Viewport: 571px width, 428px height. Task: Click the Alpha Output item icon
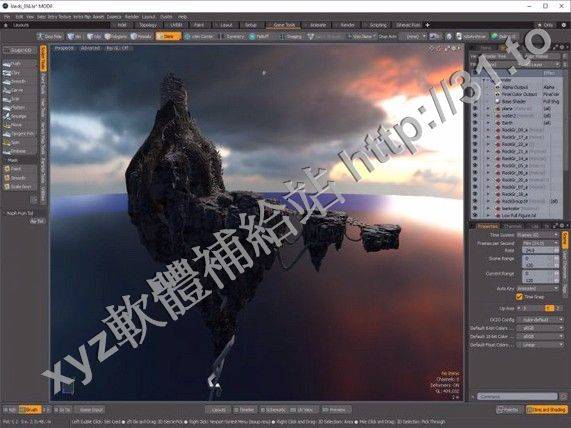point(497,87)
